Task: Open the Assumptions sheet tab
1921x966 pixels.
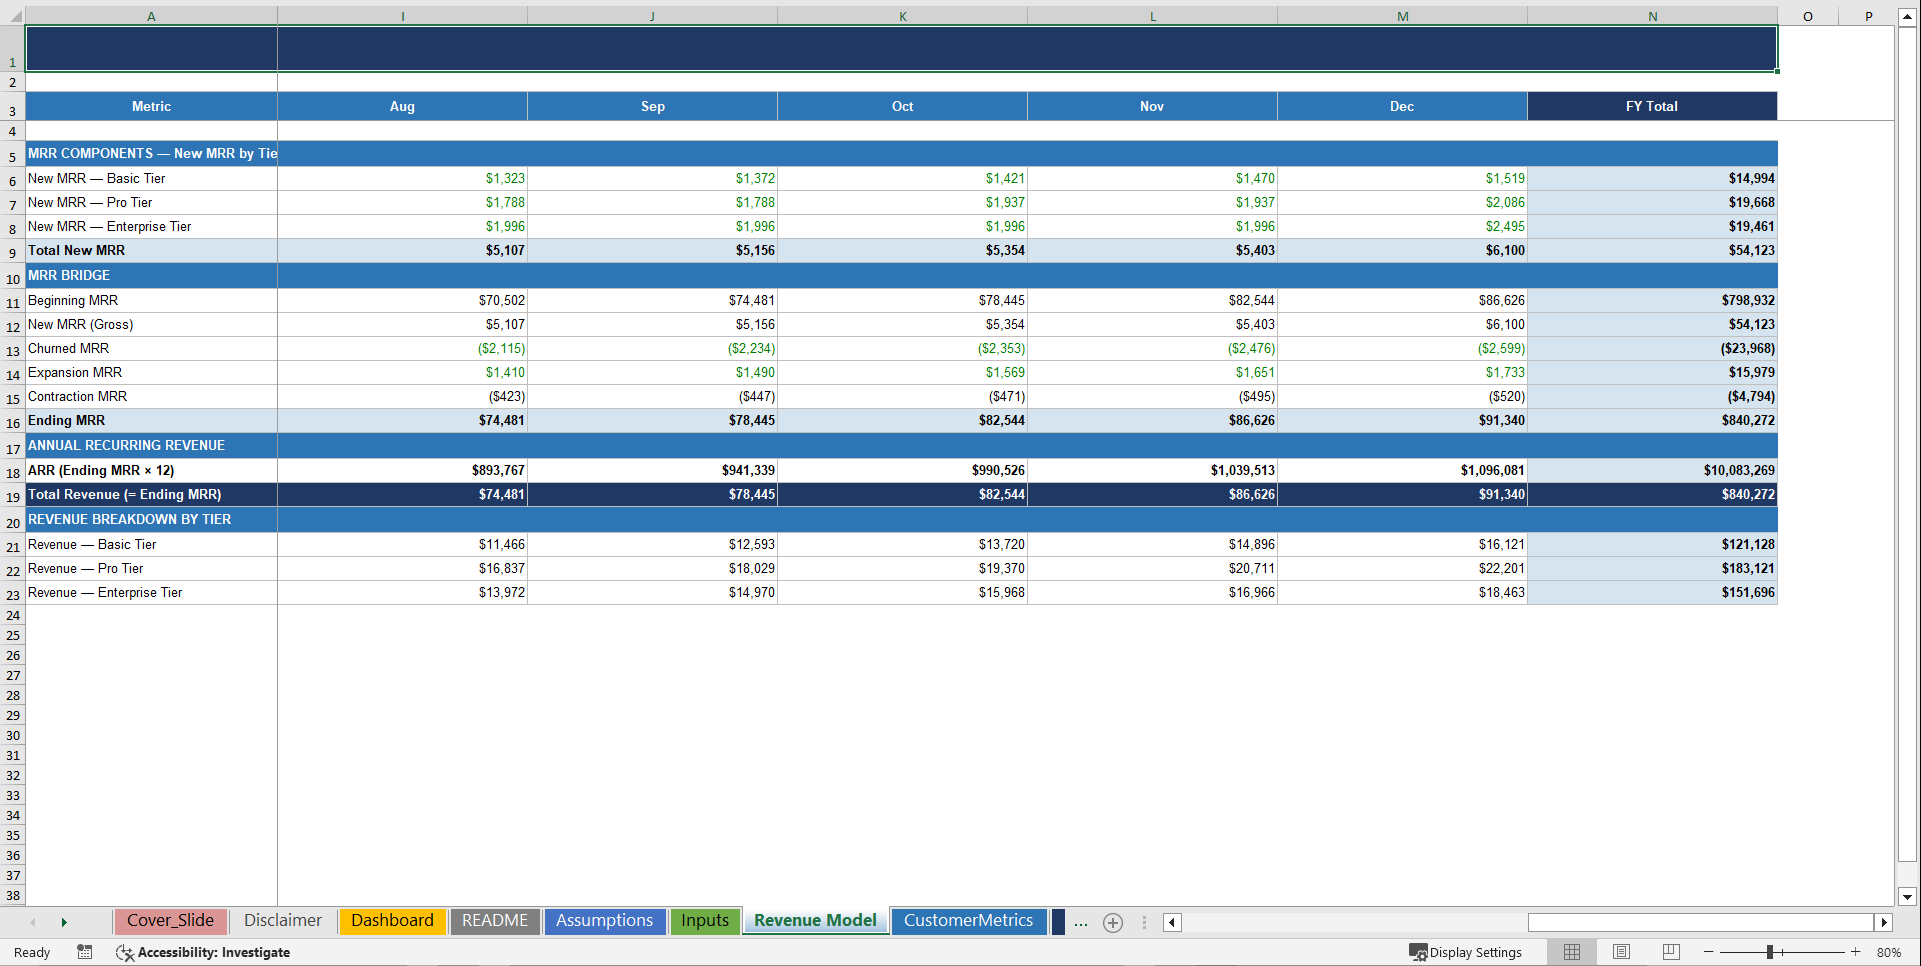Action: [605, 921]
